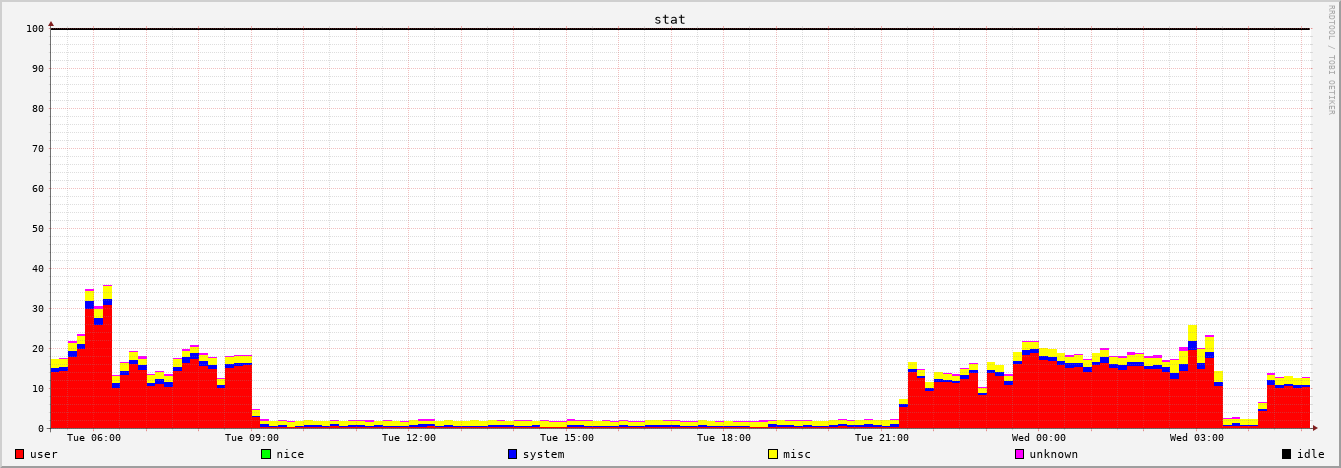Viewport: 1341px width, 468px height.
Task: Click the 30 y-axis value
Action: pyautogui.click(x=38, y=309)
